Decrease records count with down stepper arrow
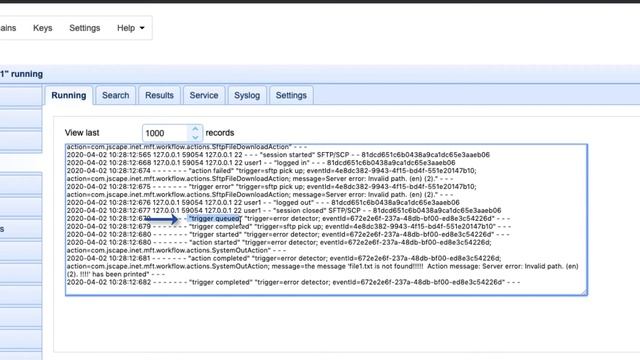 click(195, 137)
